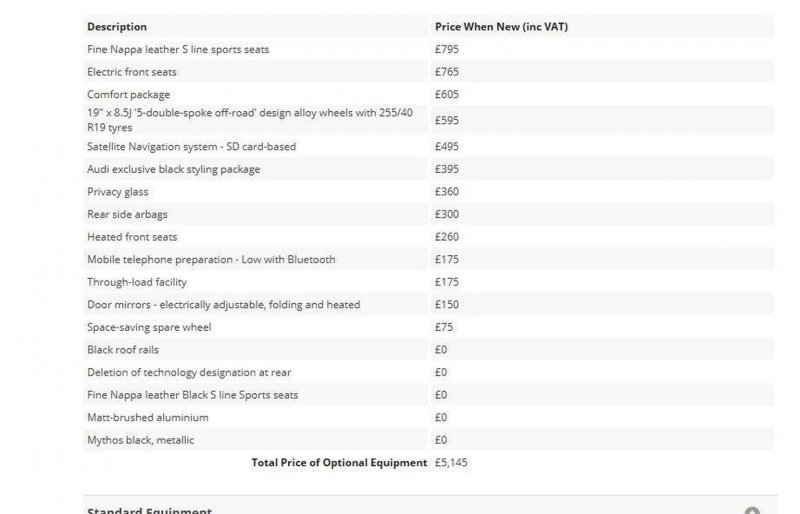
Task: Click the Privacy glass entry
Action: [x=118, y=192]
